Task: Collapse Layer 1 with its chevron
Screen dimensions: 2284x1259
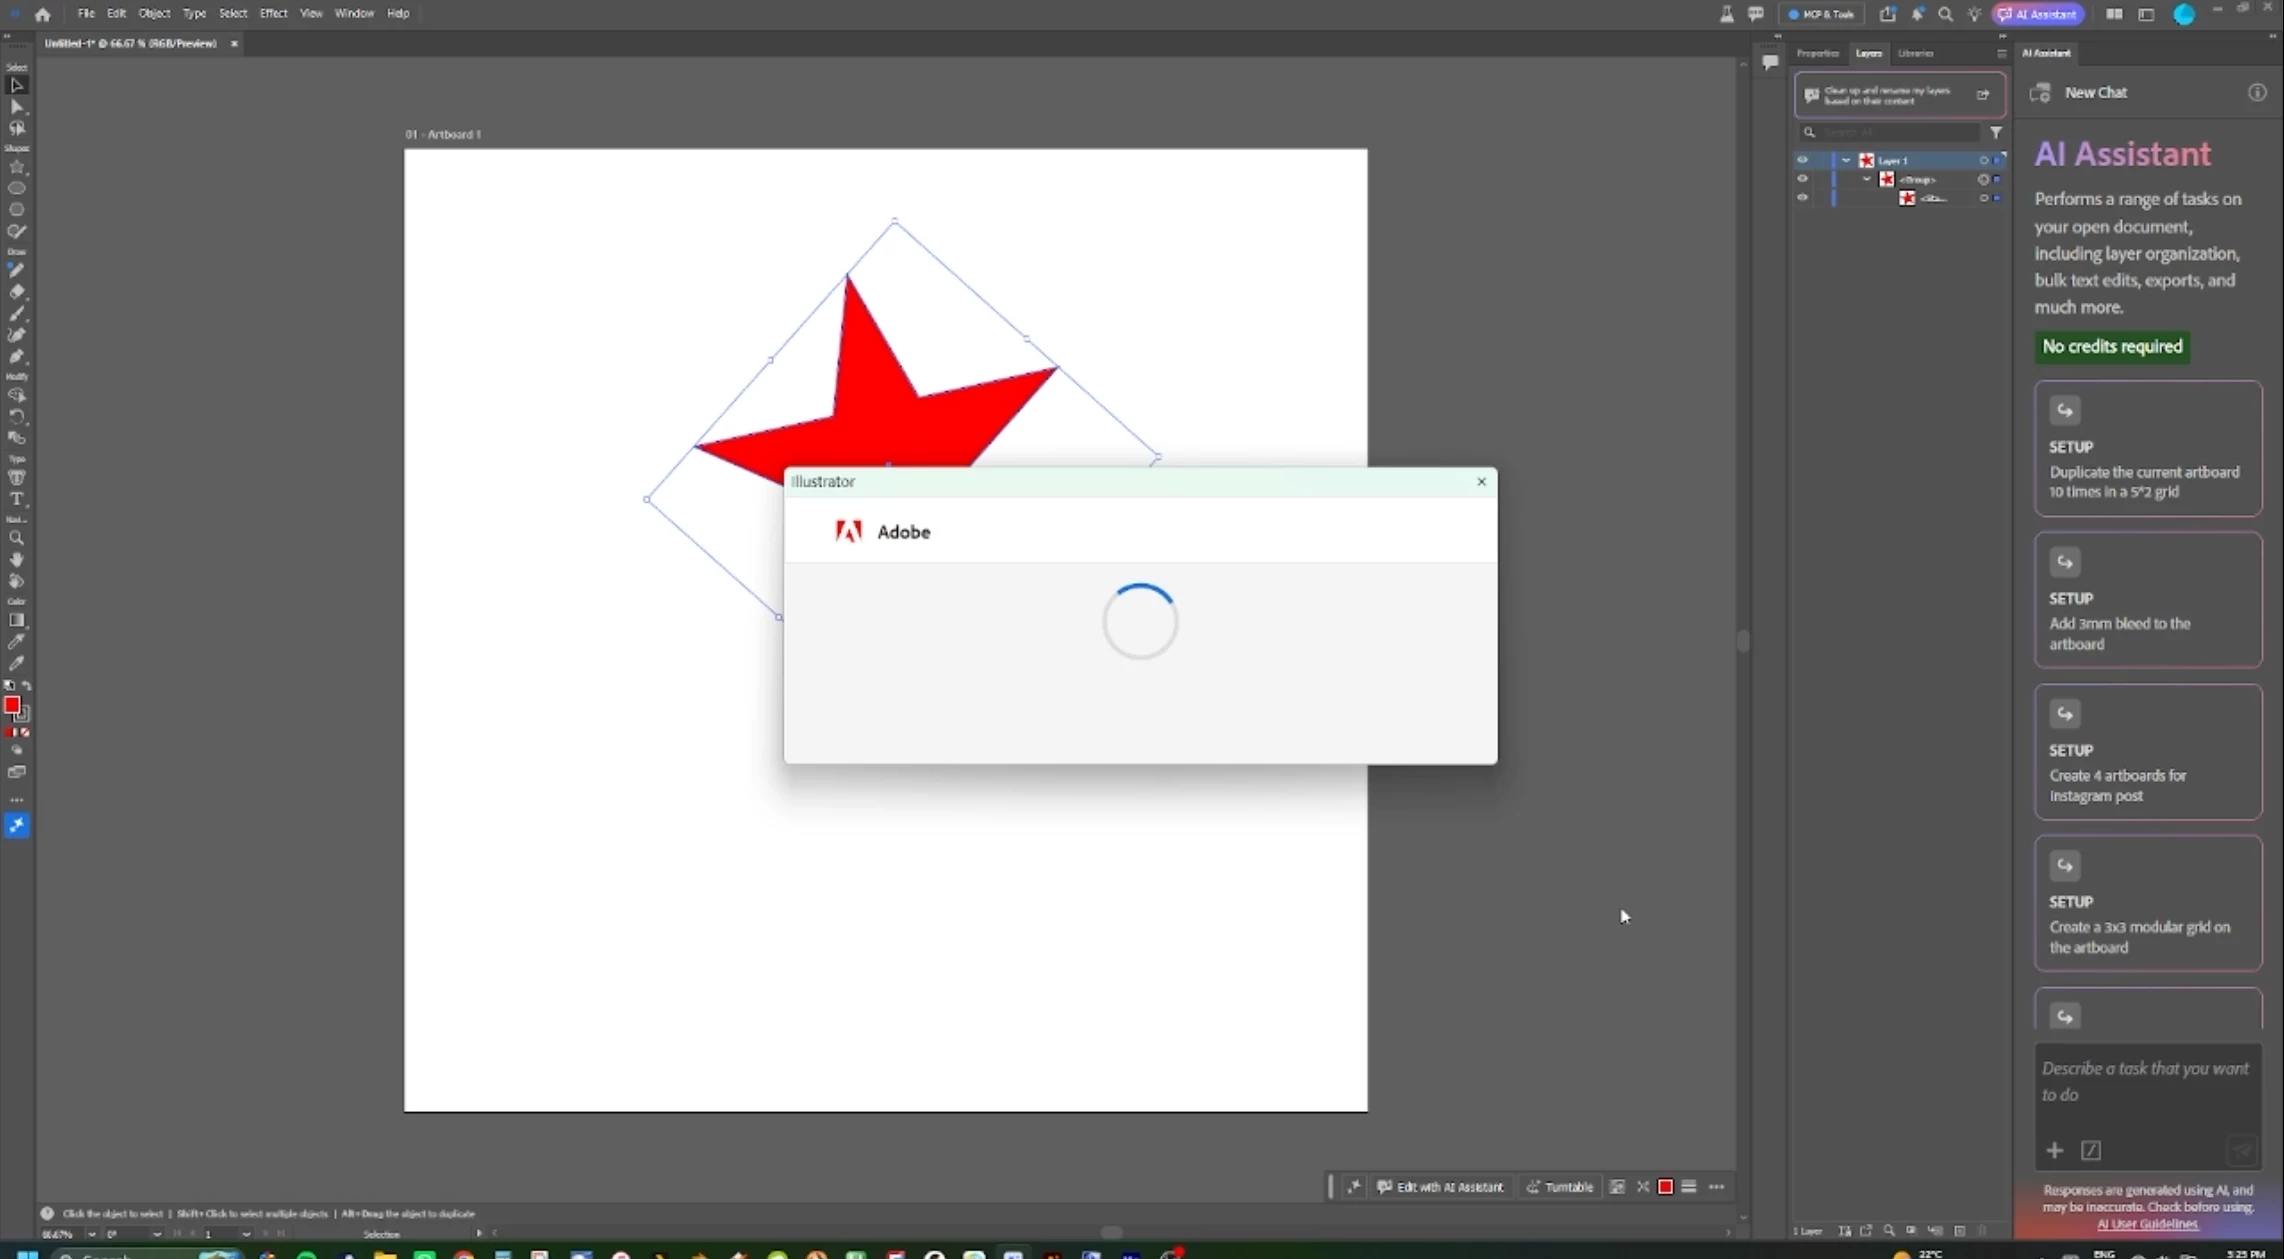Action: point(1846,160)
